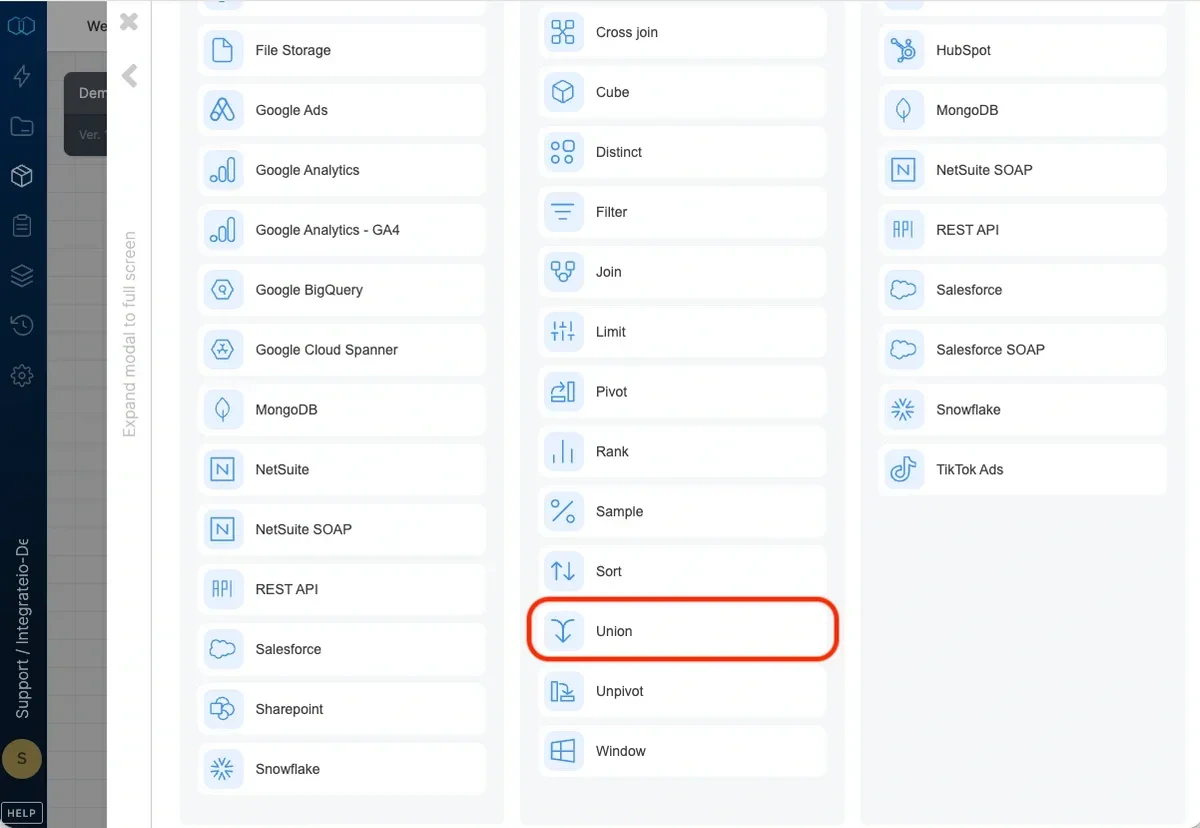Add the Limit transformation

pyautogui.click(x=682, y=332)
